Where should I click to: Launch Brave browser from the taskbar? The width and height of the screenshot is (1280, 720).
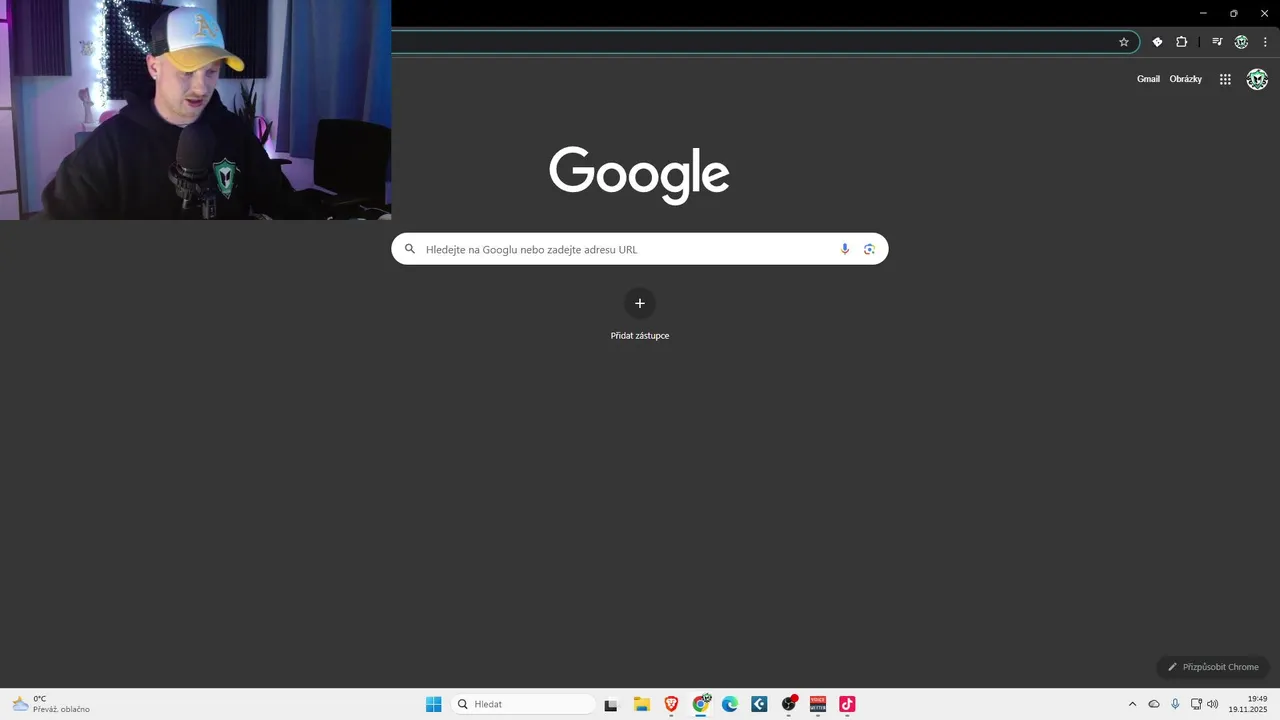671,704
